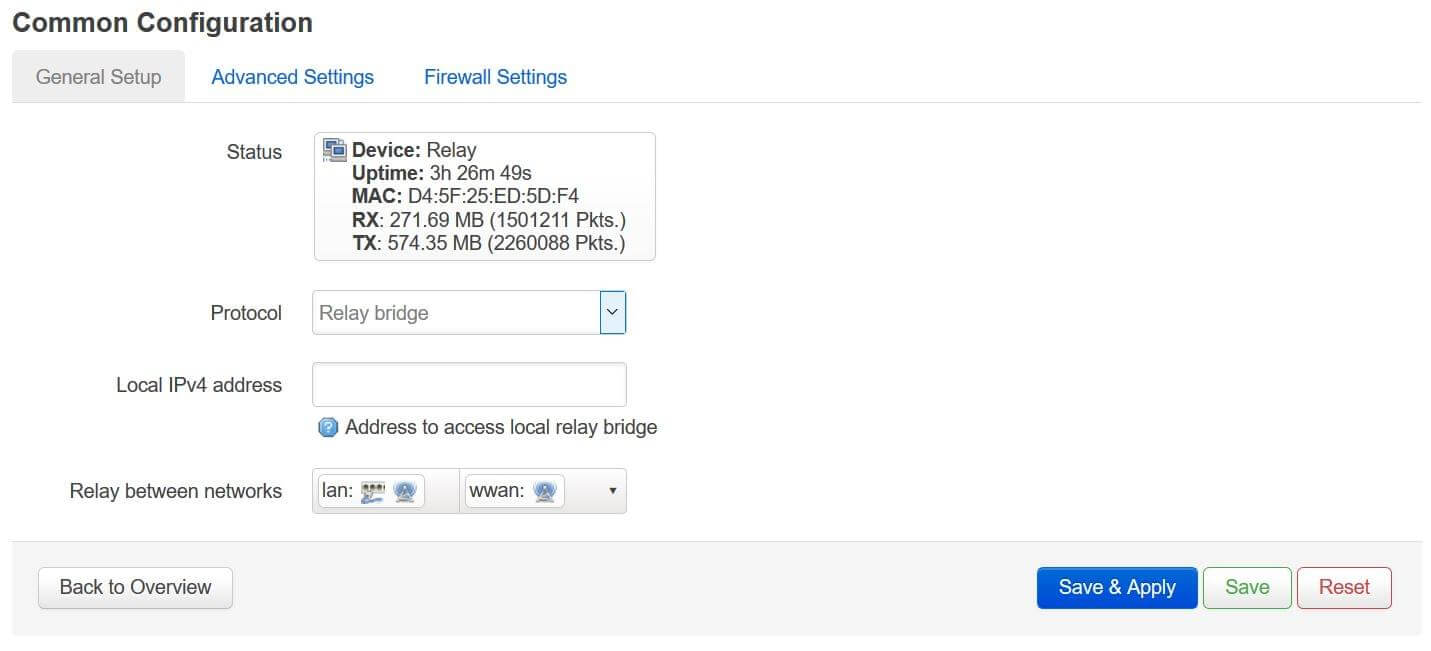This screenshot has width=1431, height=651.
Task: Select the wwan network entry
Action: click(495, 491)
